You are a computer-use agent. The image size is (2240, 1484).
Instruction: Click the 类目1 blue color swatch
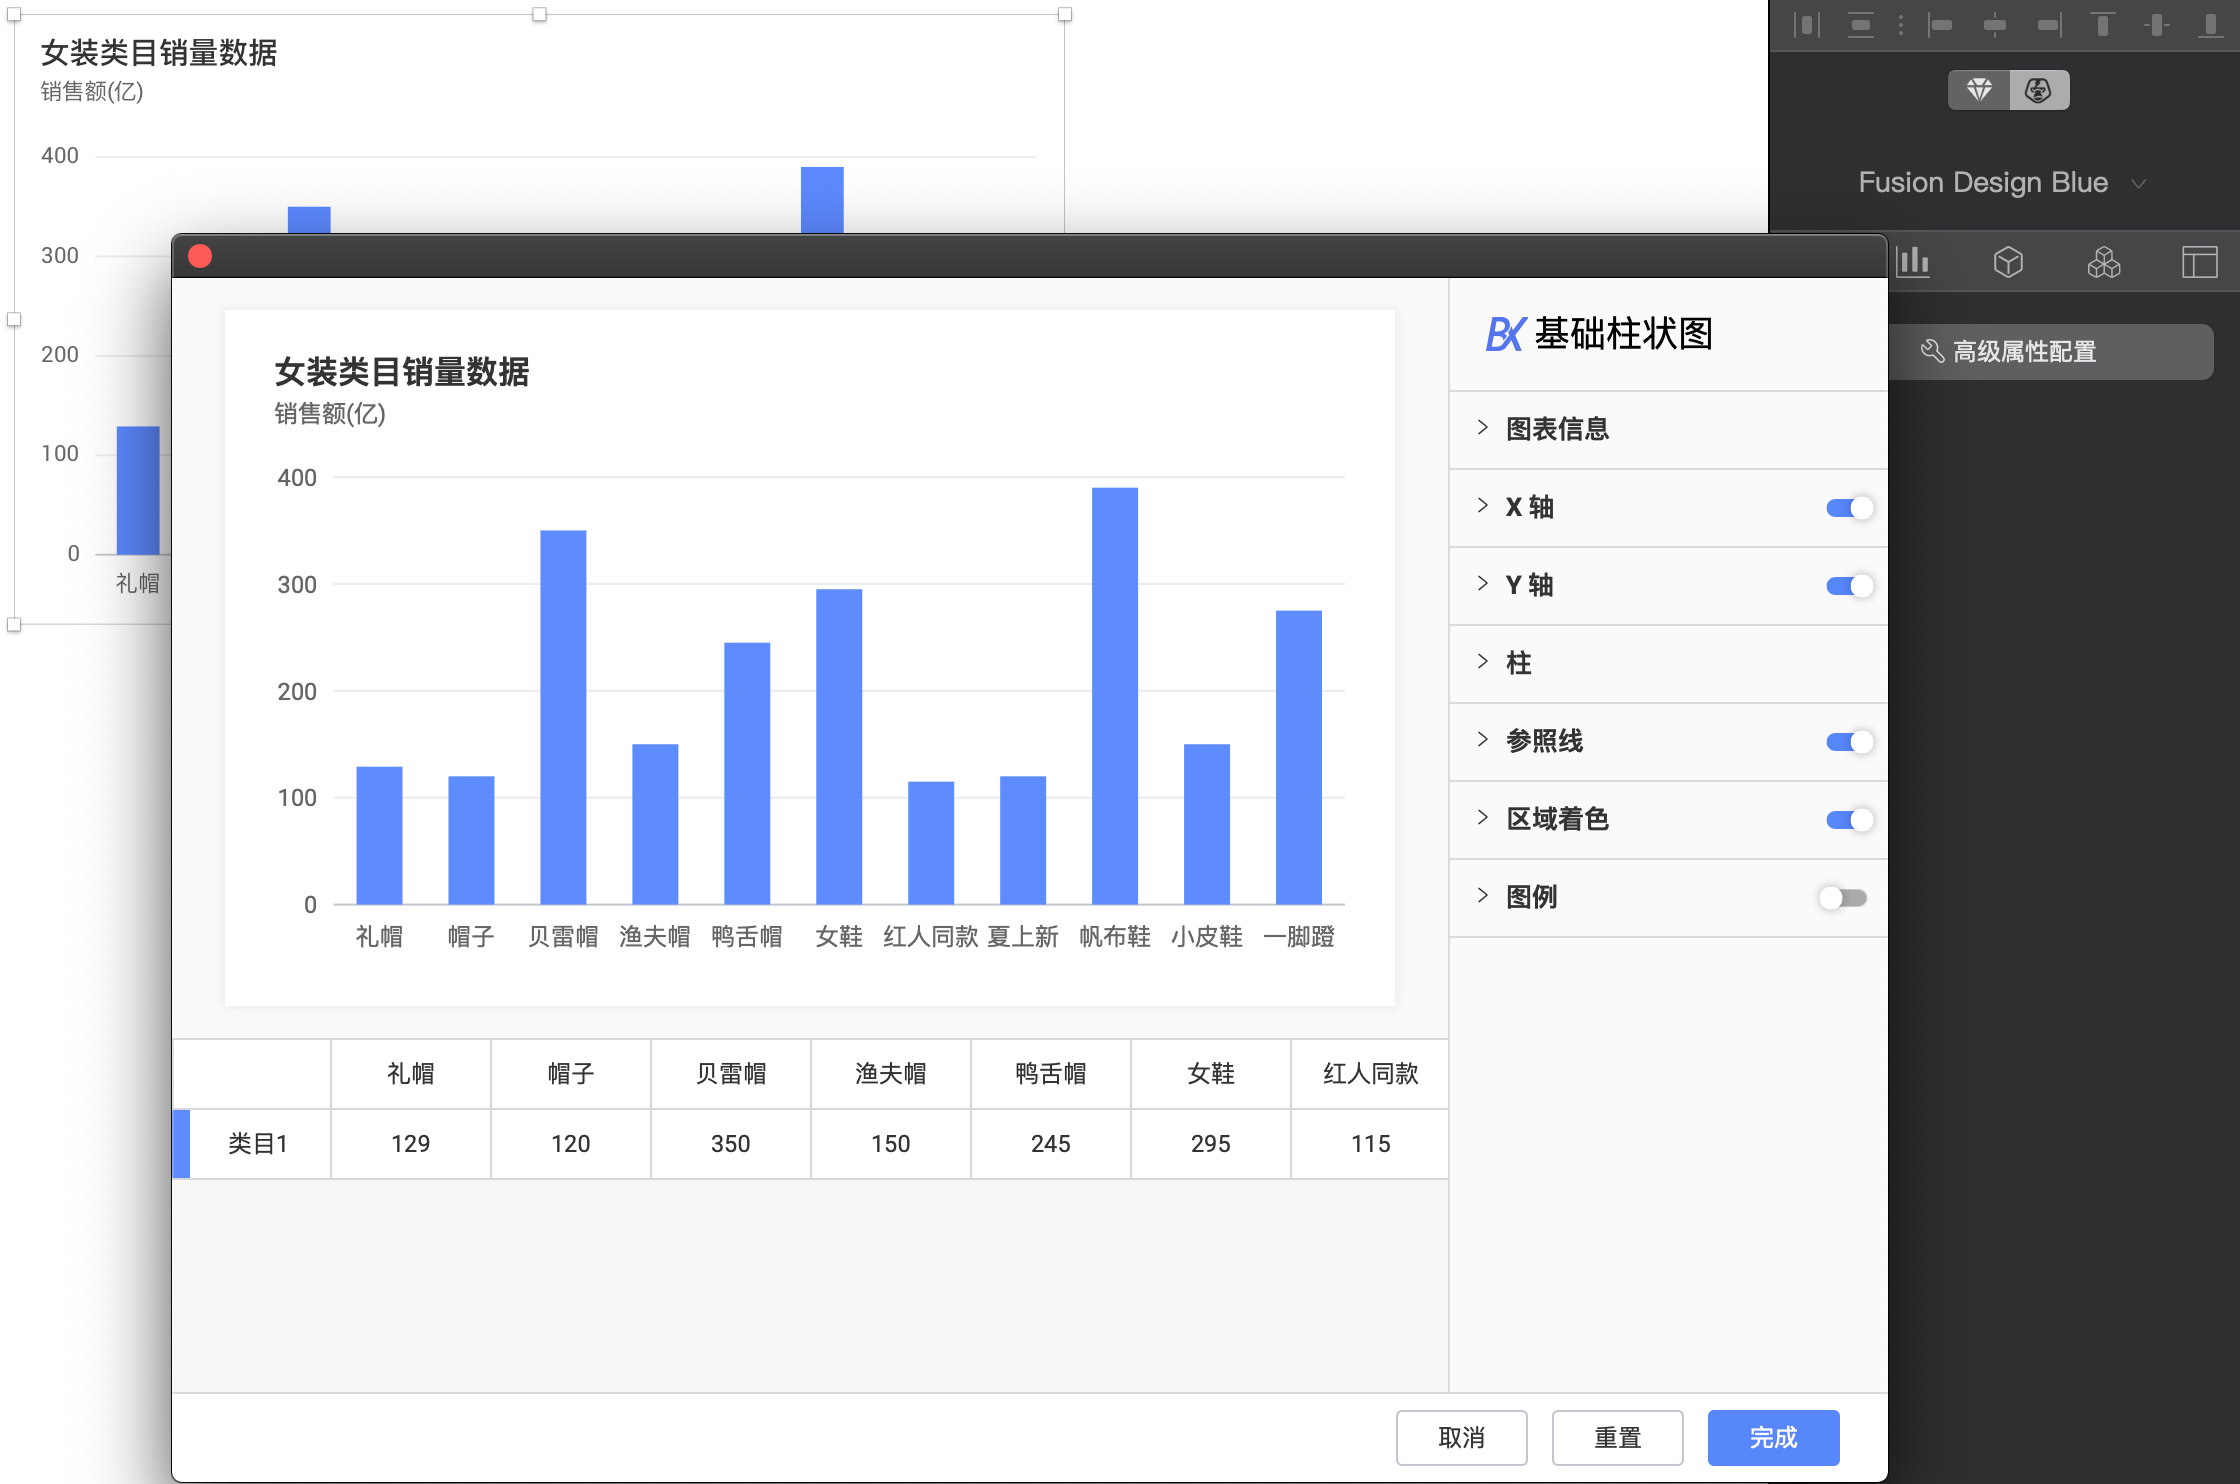pos(181,1143)
